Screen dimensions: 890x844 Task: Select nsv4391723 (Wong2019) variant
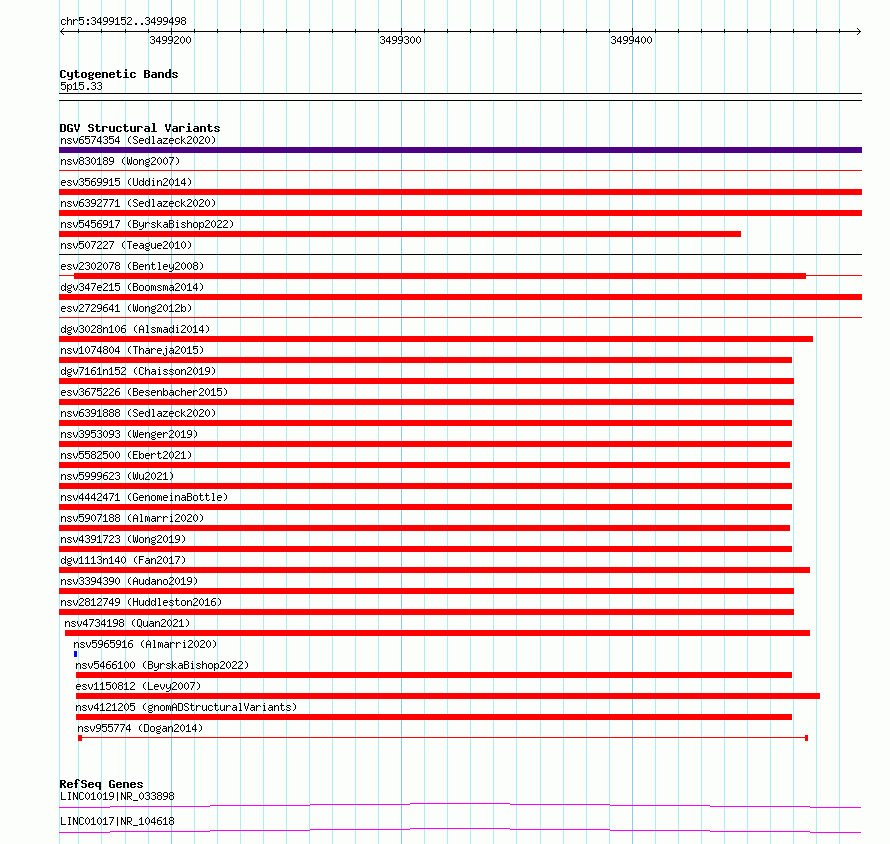click(x=123, y=539)
